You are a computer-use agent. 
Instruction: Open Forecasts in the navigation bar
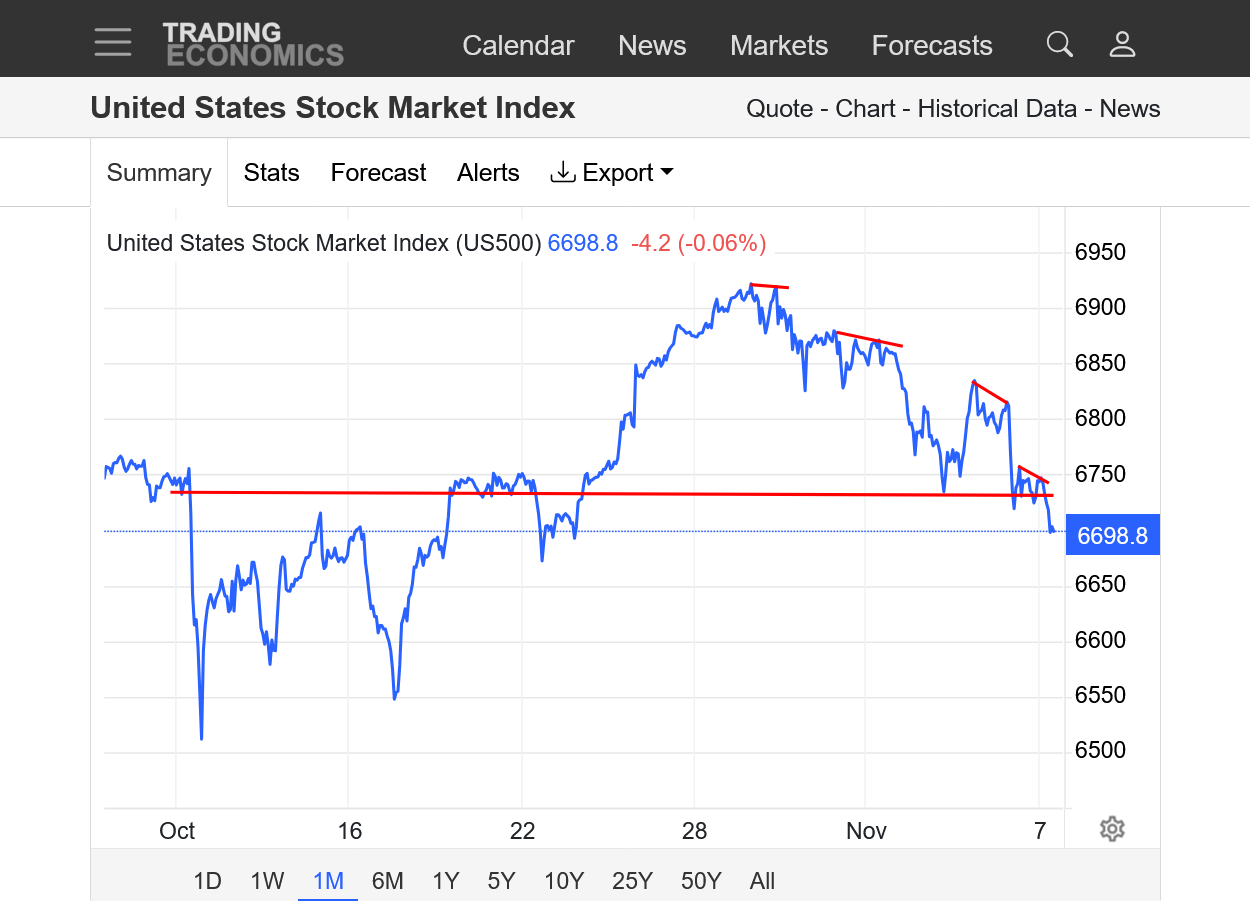click(x=932, y=45)
